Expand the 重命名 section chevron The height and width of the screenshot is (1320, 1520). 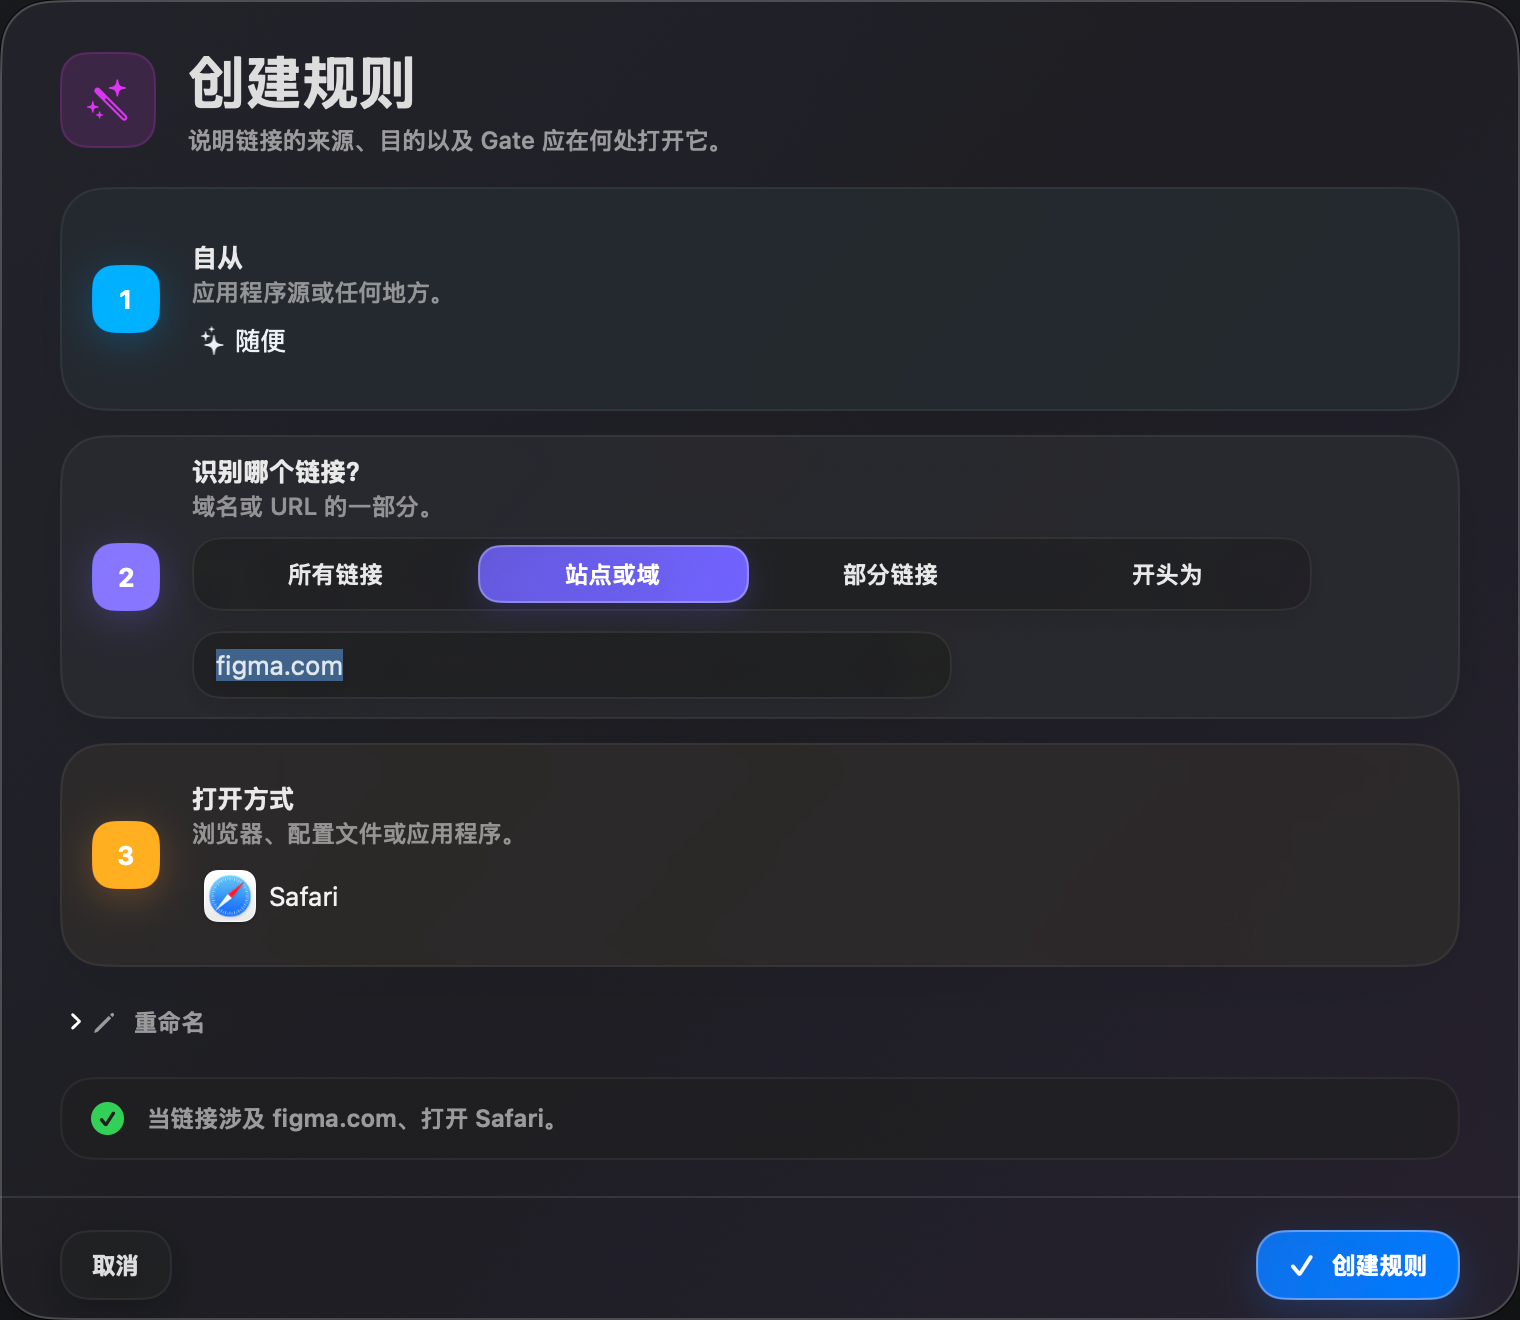(75, 1021)
